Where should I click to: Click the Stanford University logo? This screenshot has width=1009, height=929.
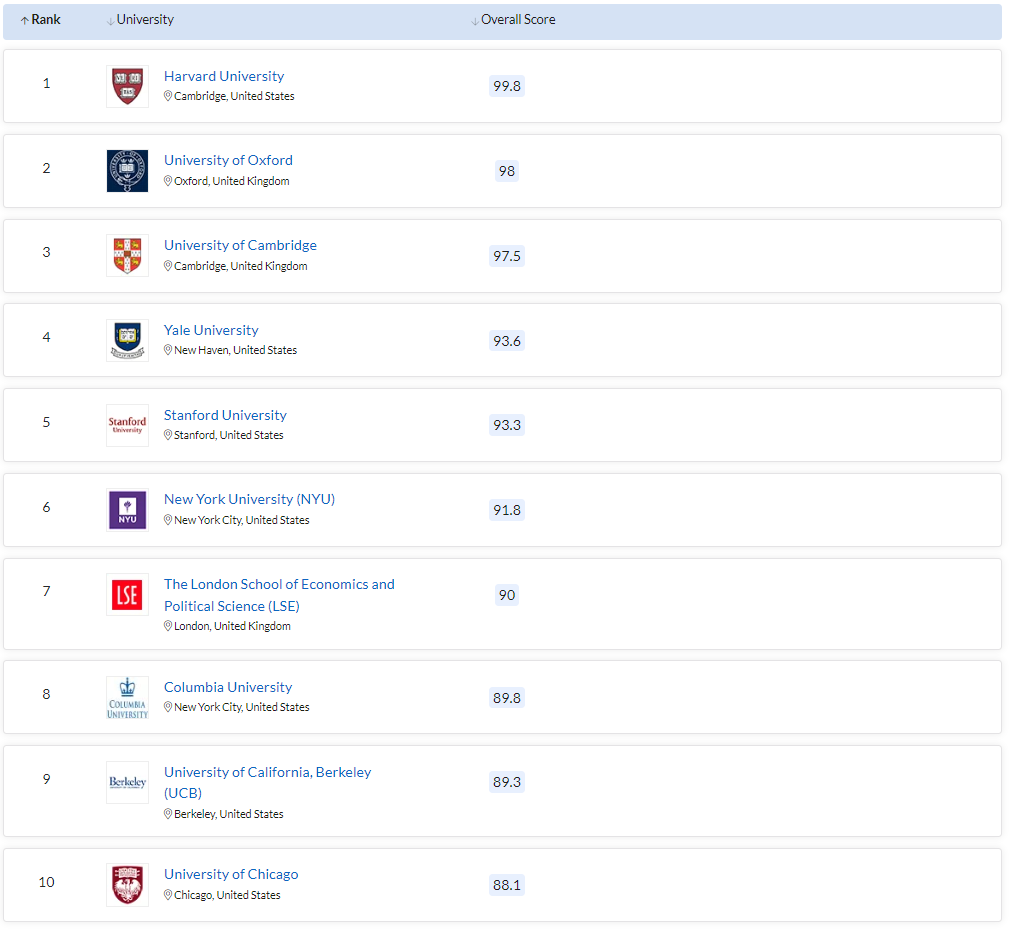coord(127,425)
